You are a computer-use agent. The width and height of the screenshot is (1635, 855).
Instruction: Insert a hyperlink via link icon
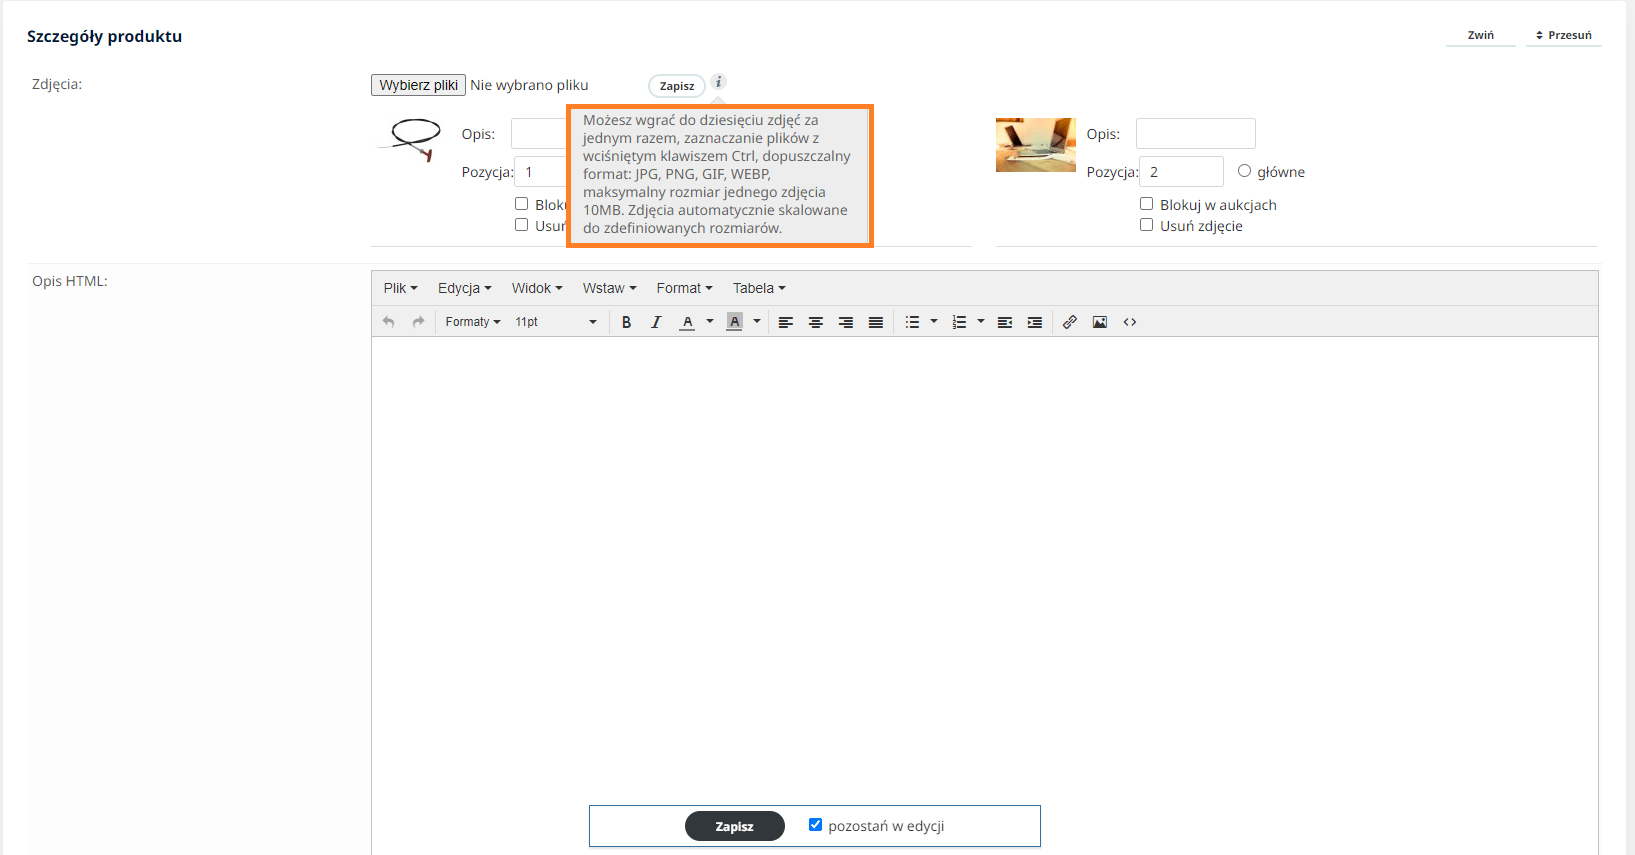pyautogui.click(x=1069, y=322)
